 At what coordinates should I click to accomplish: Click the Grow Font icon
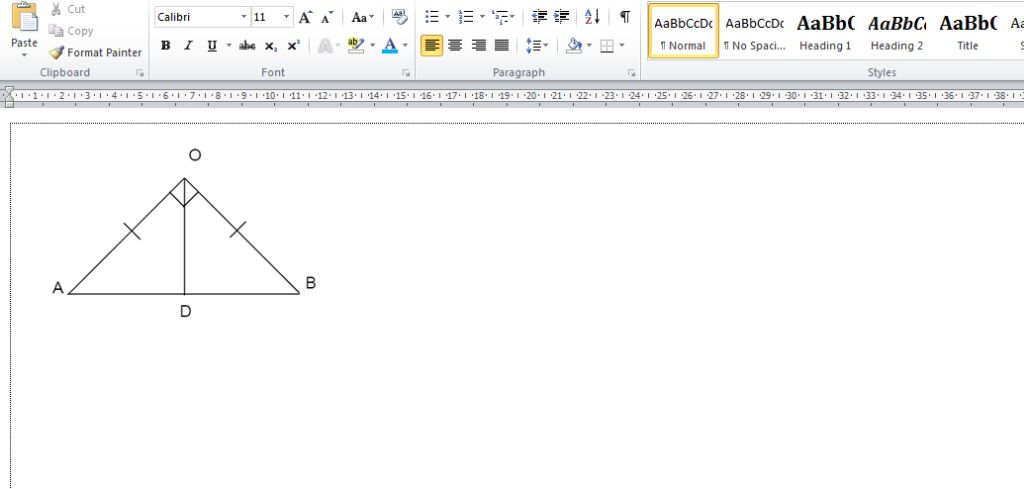[x=306, y=17]
